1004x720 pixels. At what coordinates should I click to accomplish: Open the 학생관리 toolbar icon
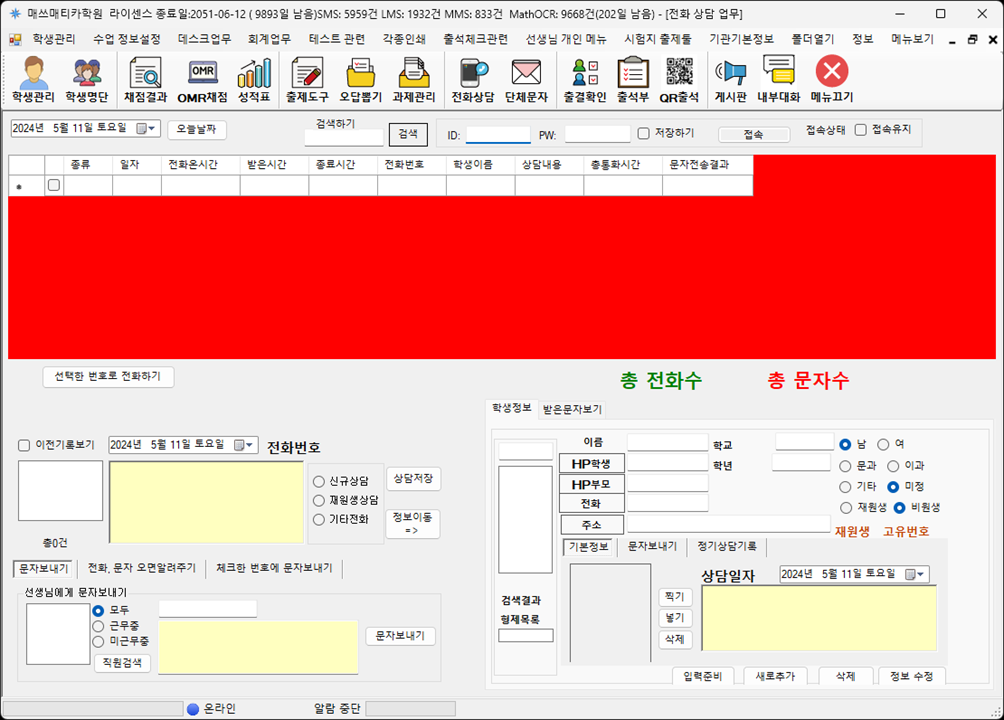(x=33, y=79)
